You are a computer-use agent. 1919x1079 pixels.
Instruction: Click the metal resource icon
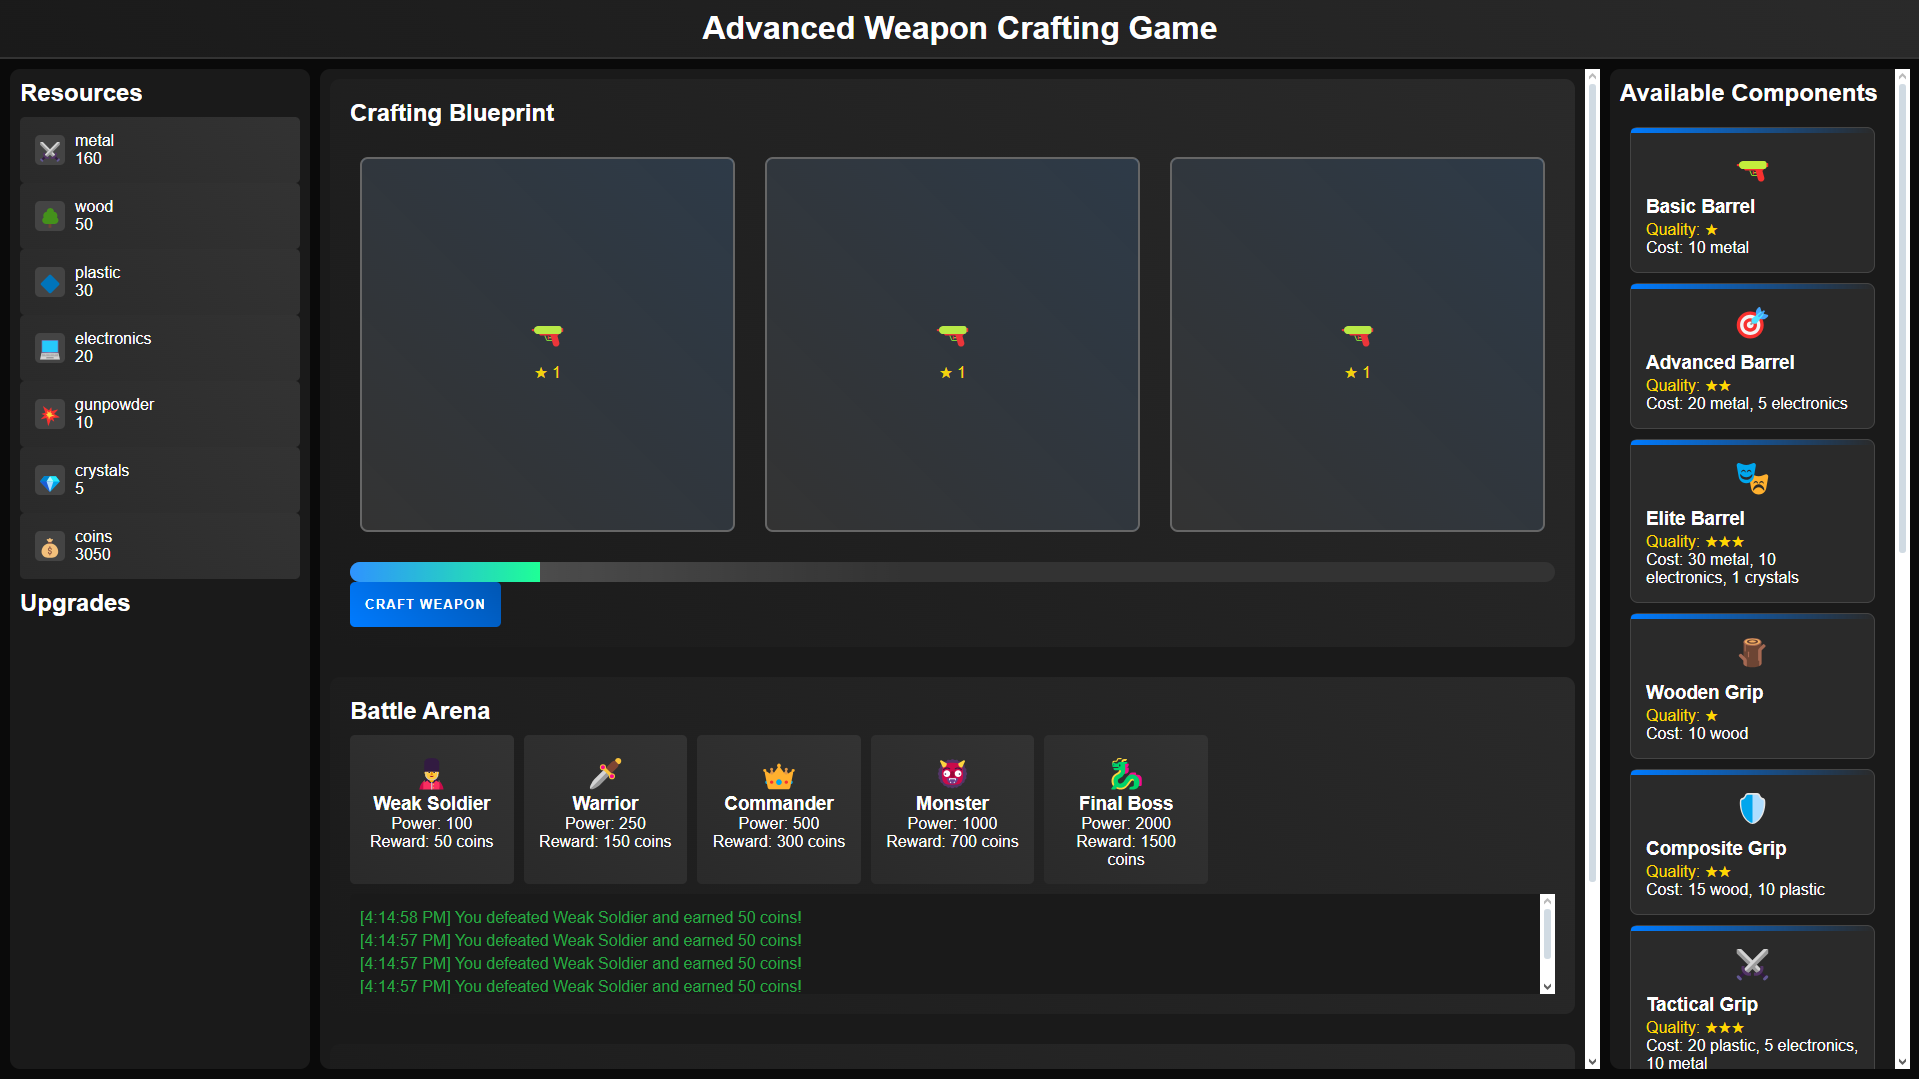(50, 150)
